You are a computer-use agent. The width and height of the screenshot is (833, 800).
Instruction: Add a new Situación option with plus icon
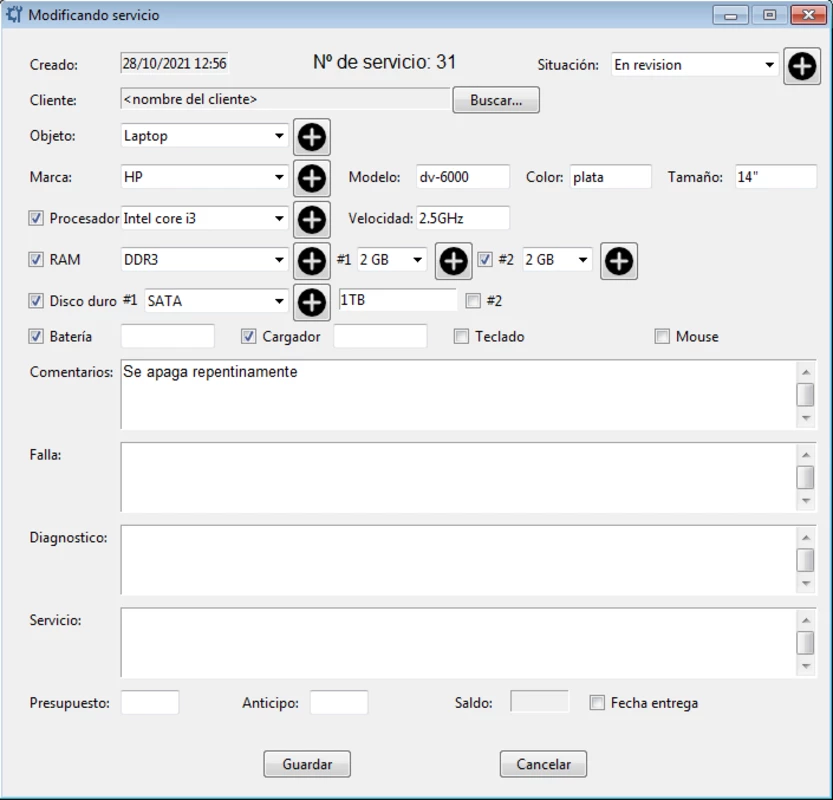(x=802, y=66)
